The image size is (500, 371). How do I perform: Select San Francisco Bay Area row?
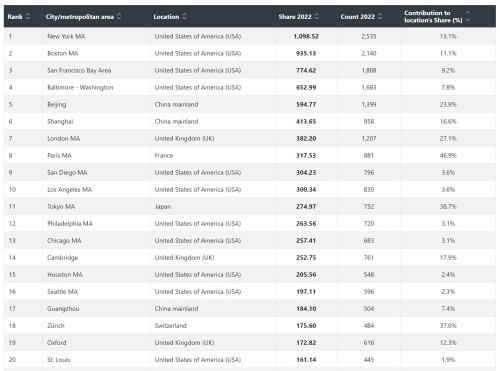(x=250, y=70)
